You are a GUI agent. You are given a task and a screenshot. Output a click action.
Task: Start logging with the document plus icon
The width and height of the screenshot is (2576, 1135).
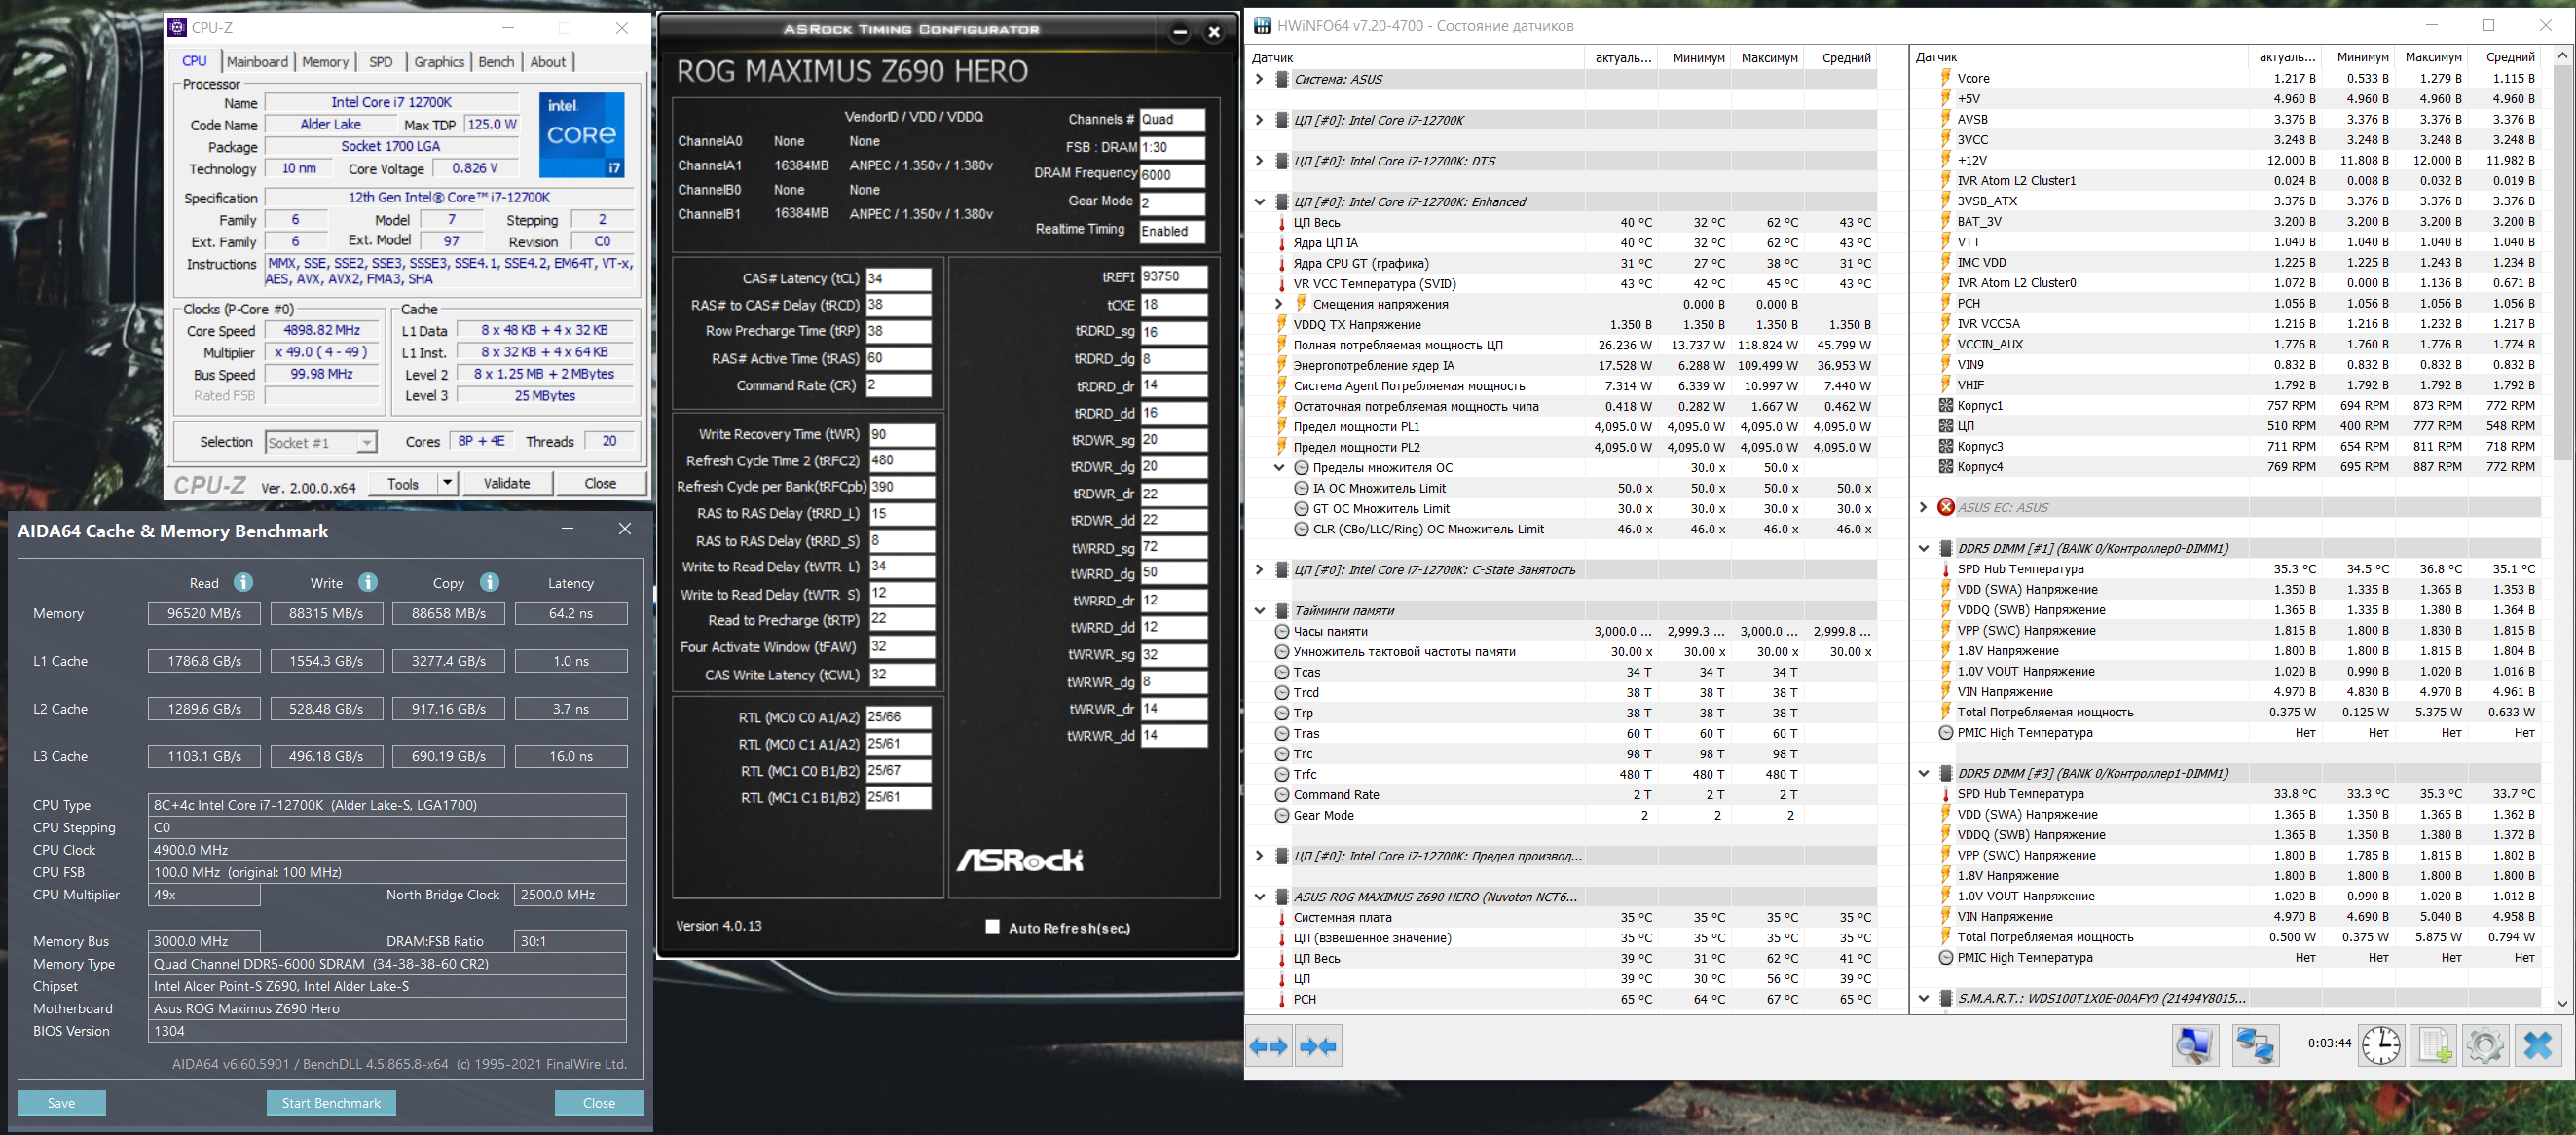2433,1046
